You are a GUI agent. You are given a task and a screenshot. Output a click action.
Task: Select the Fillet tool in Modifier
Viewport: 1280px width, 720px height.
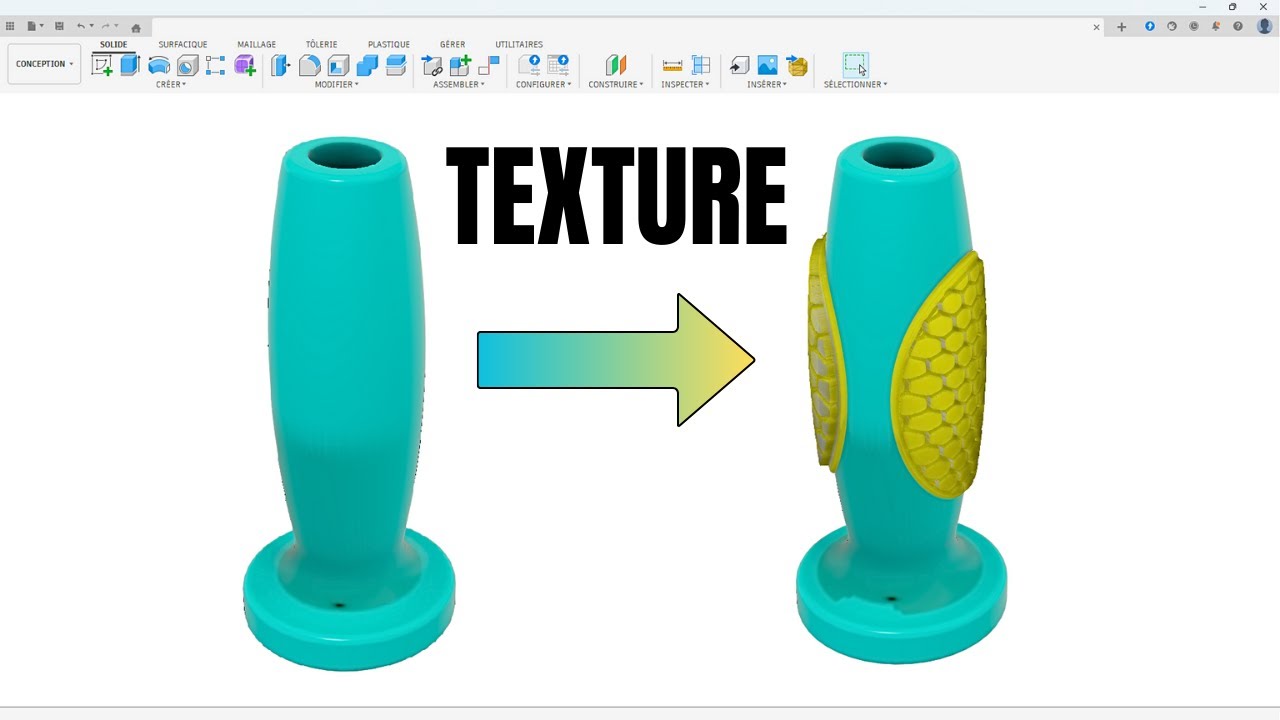[x=310, y=66]
